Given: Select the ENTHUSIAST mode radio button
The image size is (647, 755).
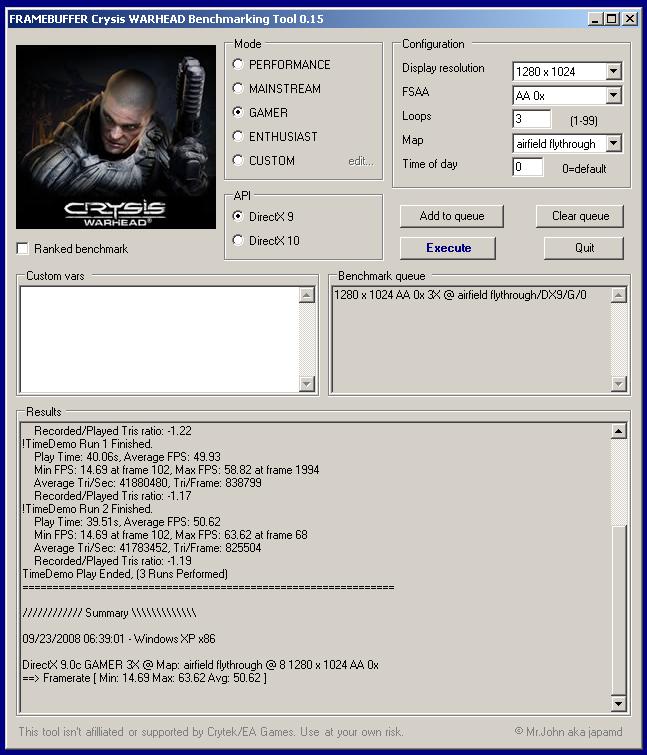Looking at the screenshot, I should [x=238, y=136].
